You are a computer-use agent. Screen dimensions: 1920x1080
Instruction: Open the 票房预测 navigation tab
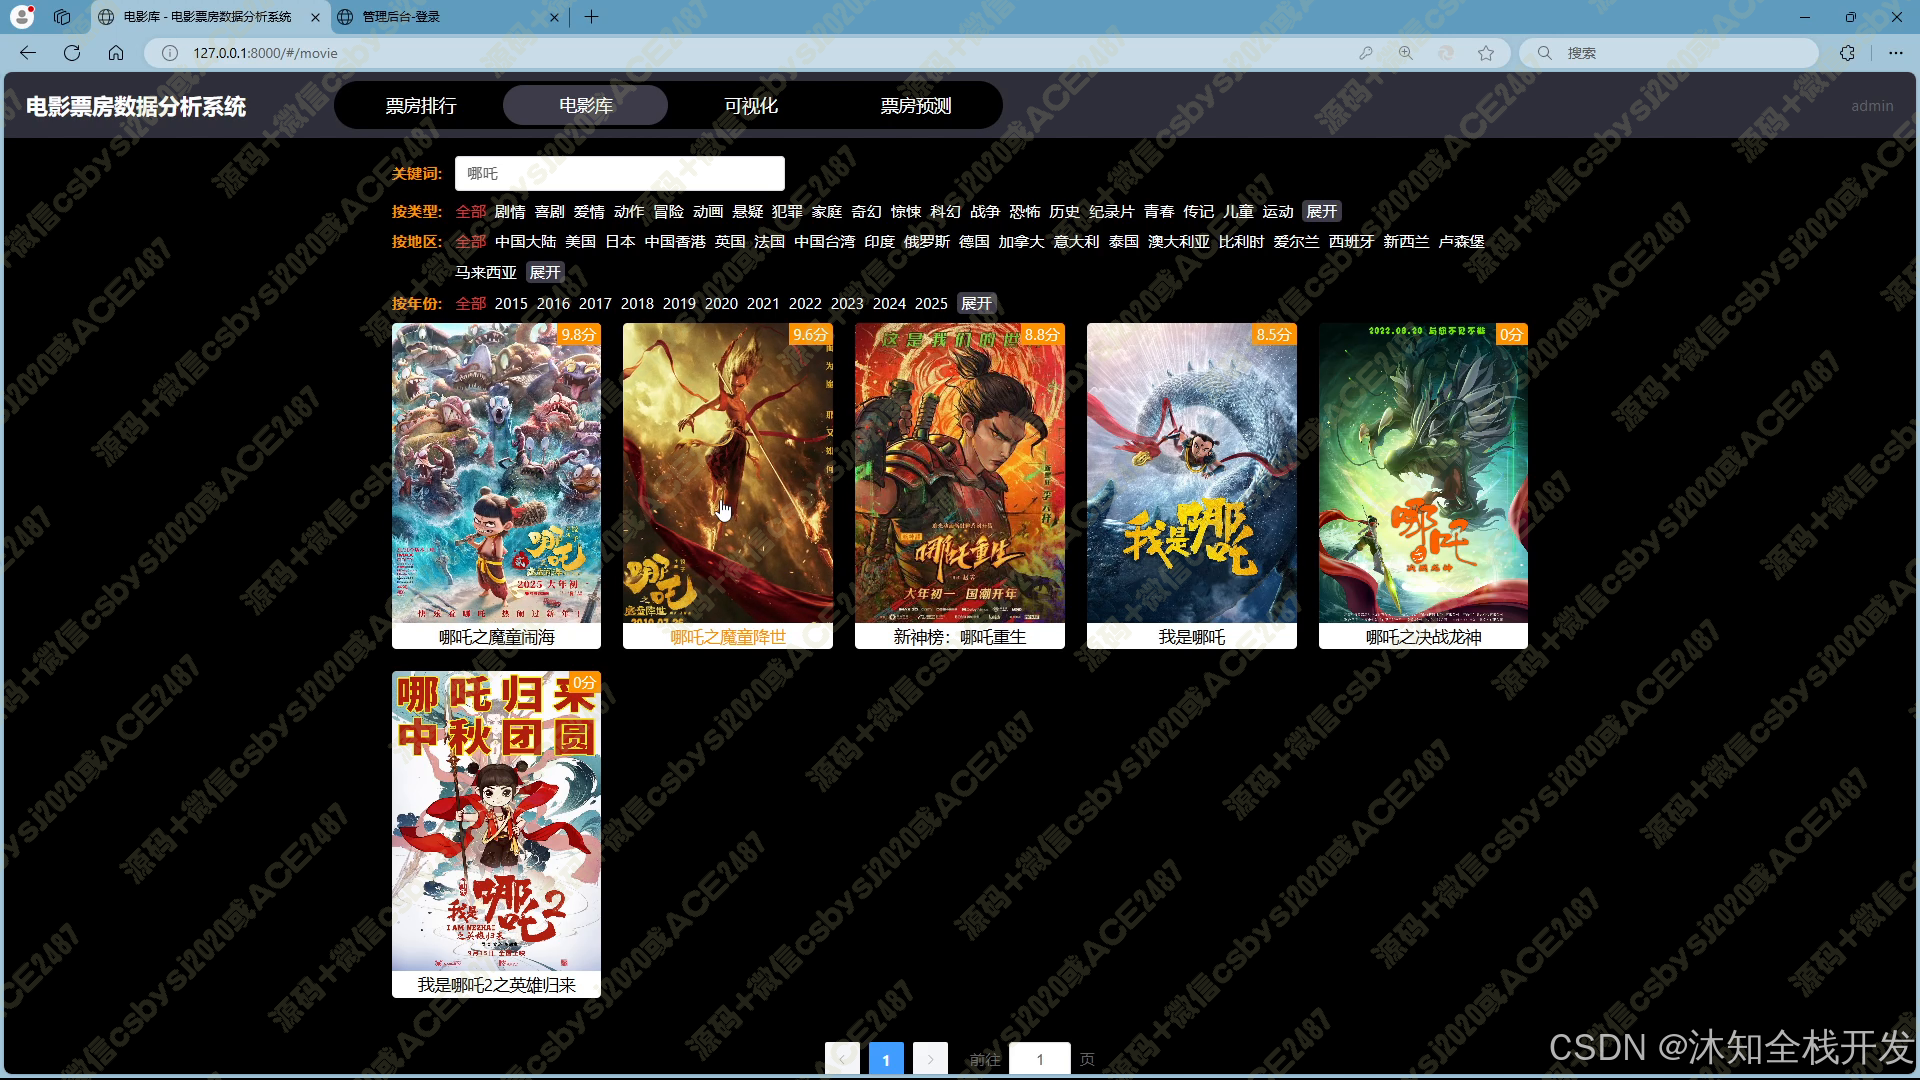pyautogui.click(x=916, y=106)
